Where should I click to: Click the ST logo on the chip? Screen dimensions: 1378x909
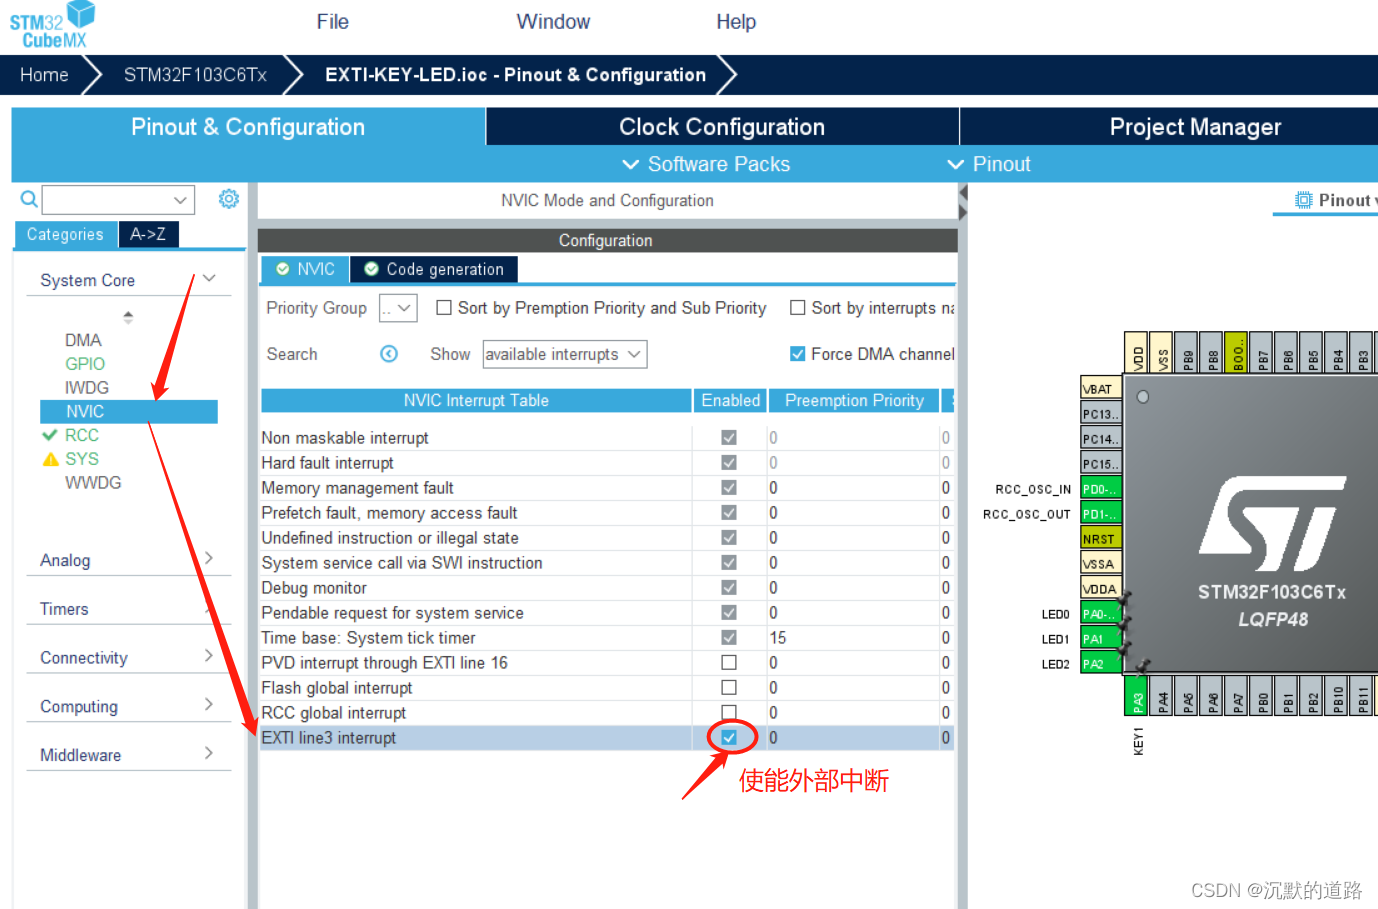pos(1272,523)
